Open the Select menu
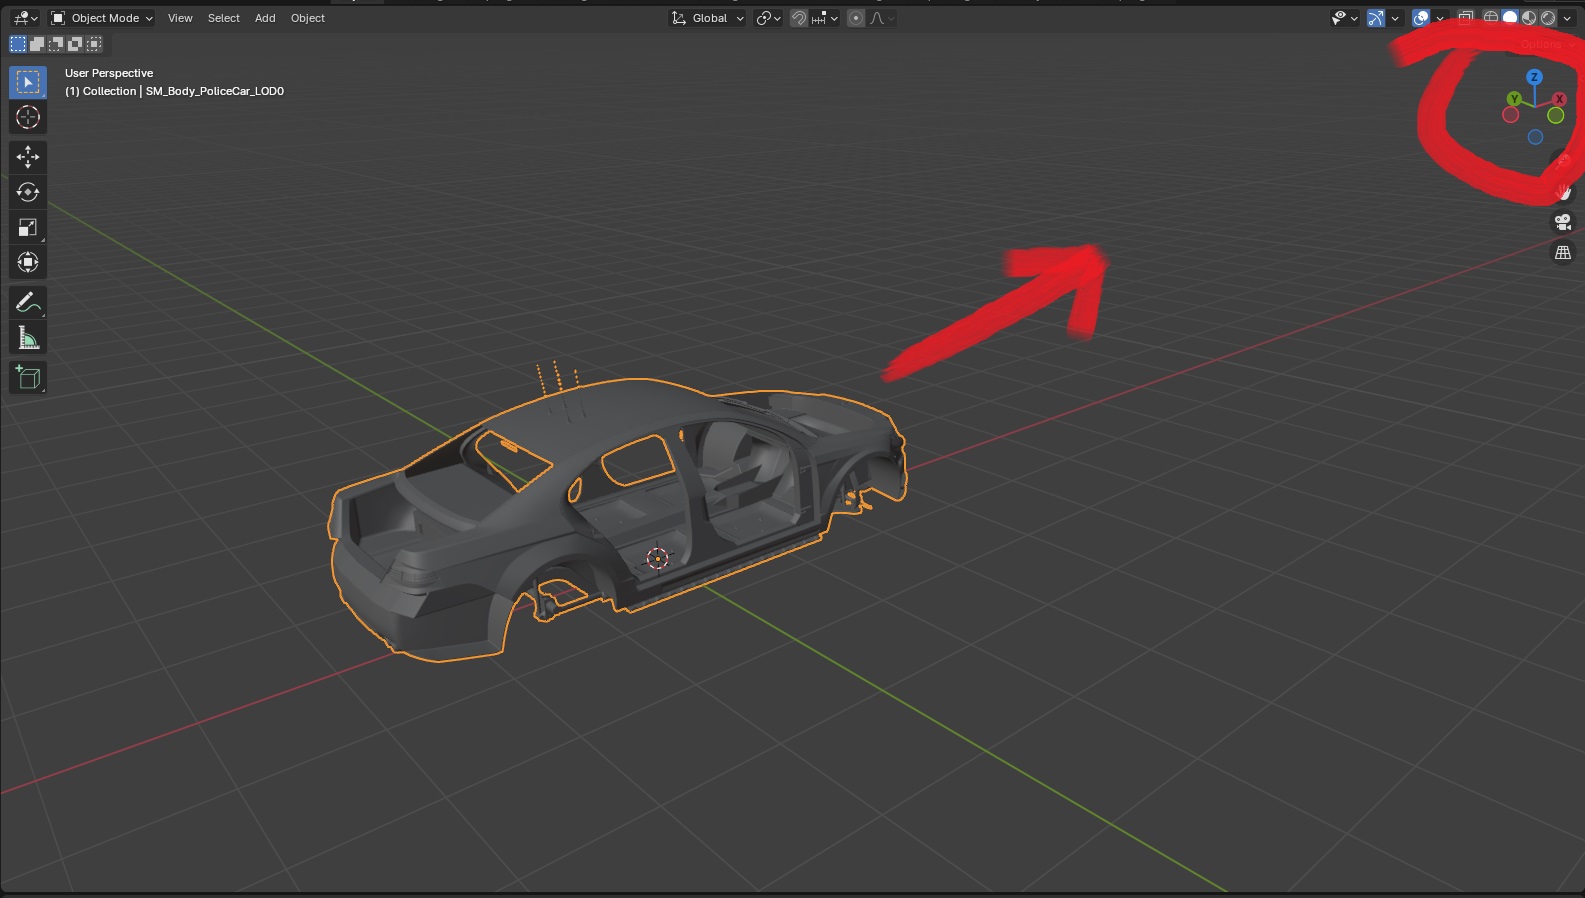This screenshot has height=898, width=1585. (x=224, y=18)
